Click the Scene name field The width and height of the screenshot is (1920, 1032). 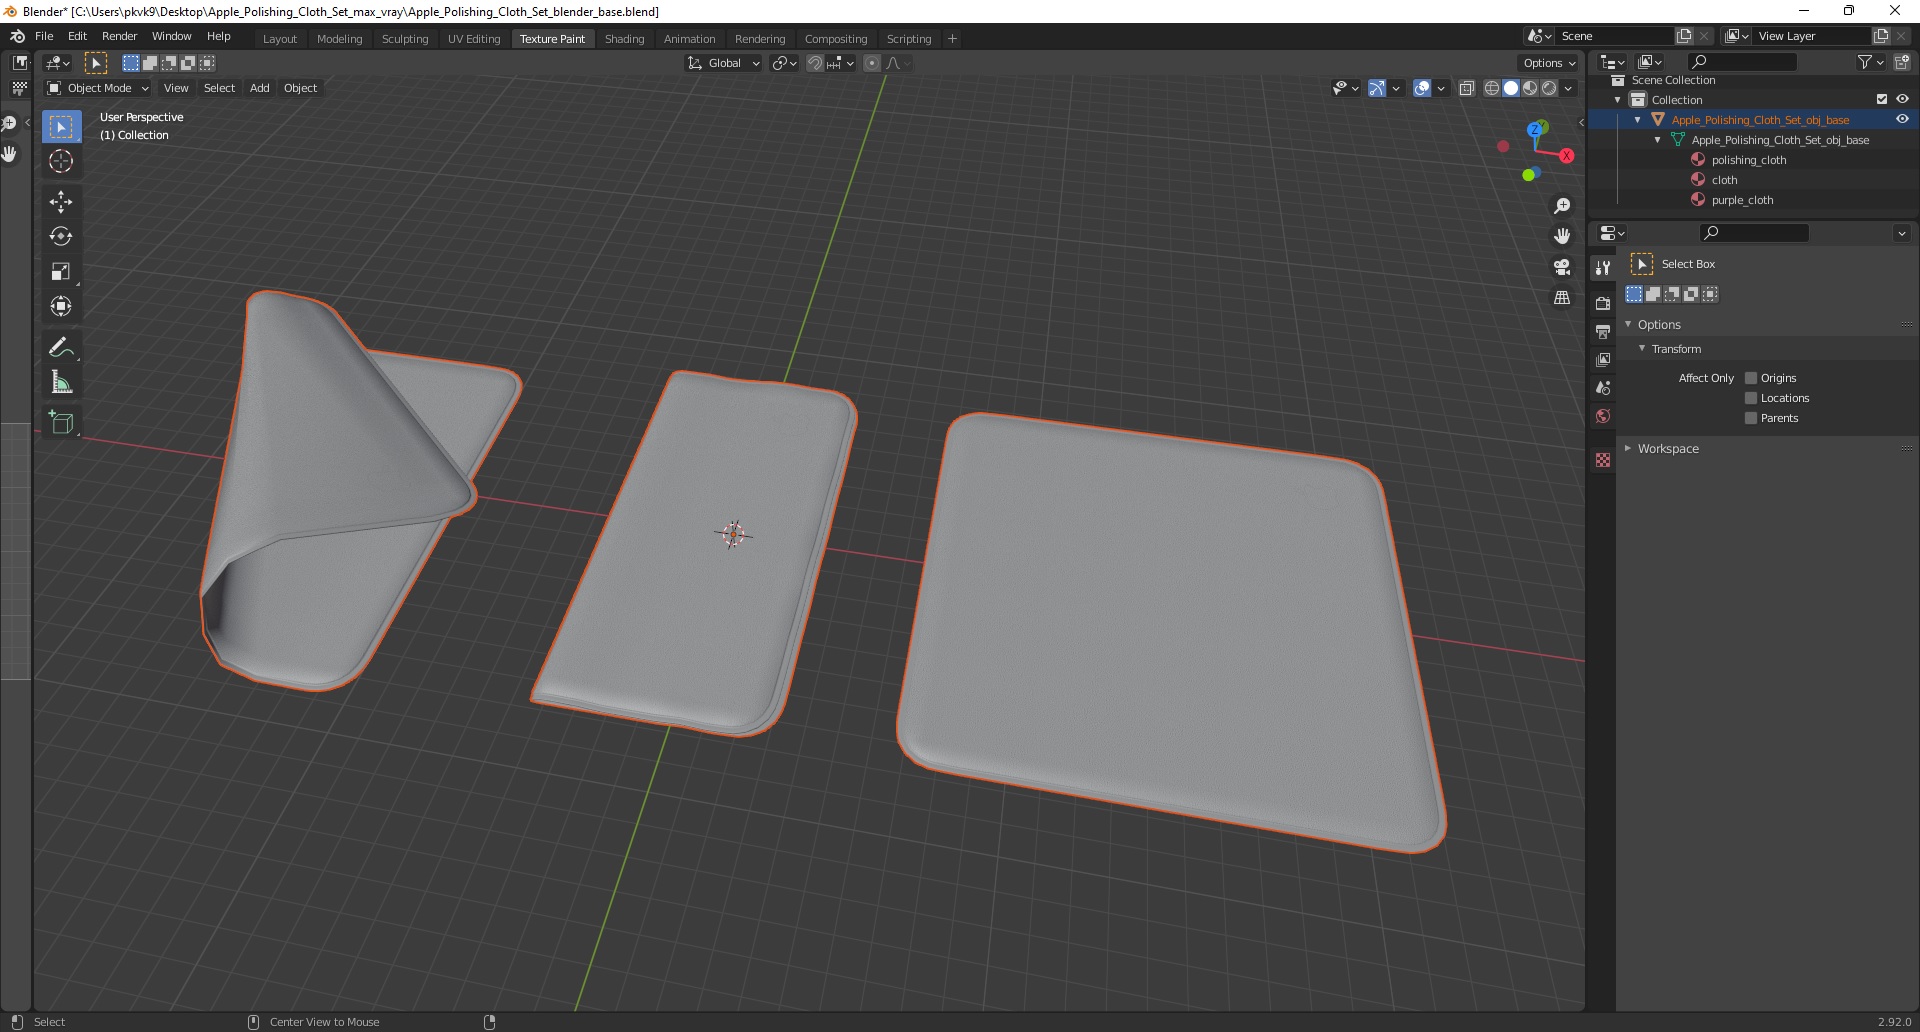[x=1613, y=36]
